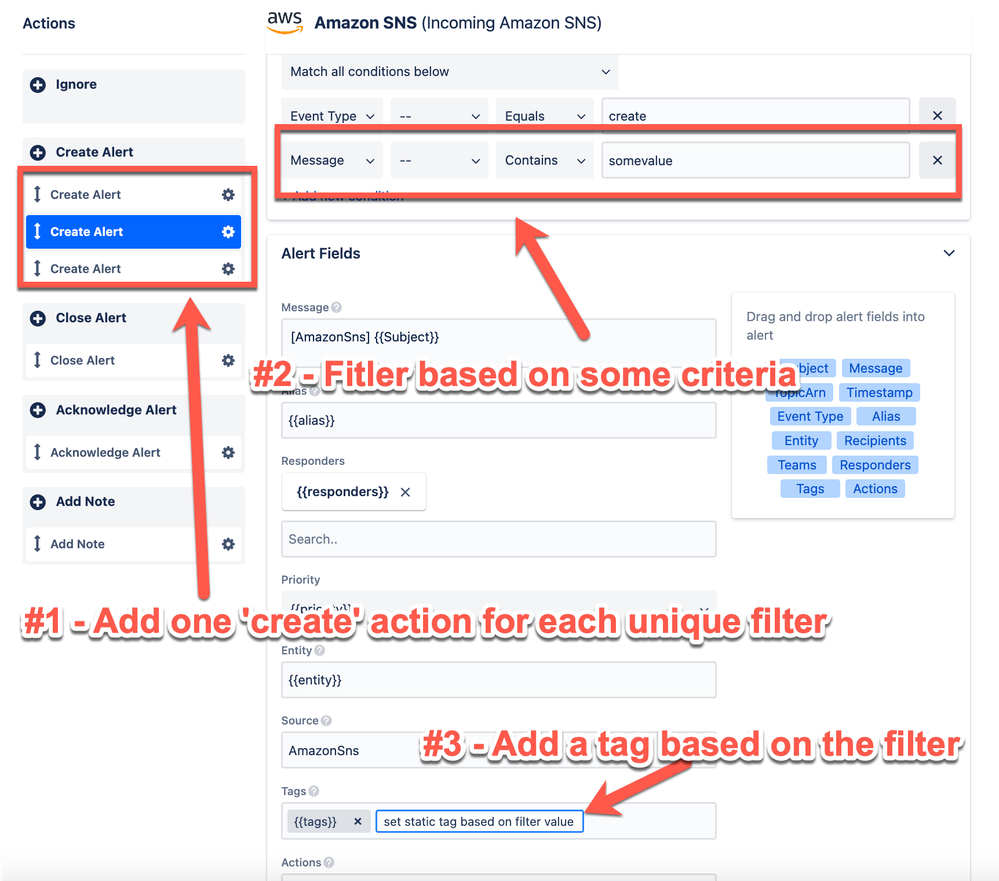
Task: Click the Responders draggable field chip
Action: (875, 465)
